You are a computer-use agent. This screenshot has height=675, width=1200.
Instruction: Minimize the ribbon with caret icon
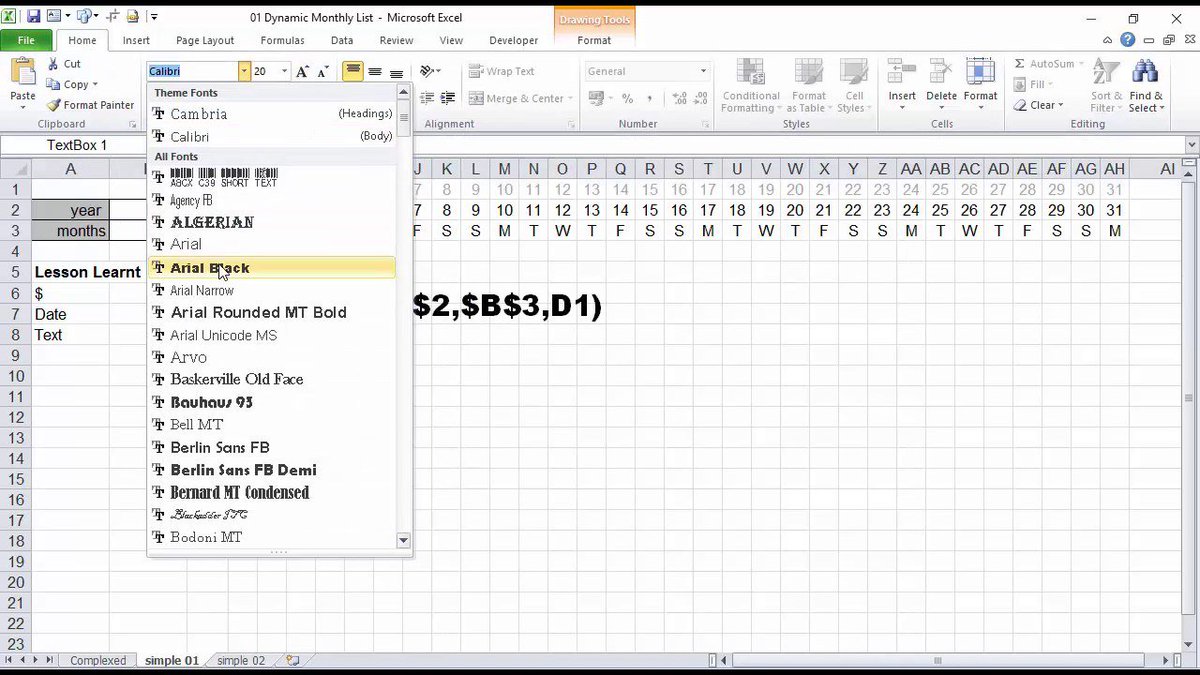click(x=1108, y=41)
